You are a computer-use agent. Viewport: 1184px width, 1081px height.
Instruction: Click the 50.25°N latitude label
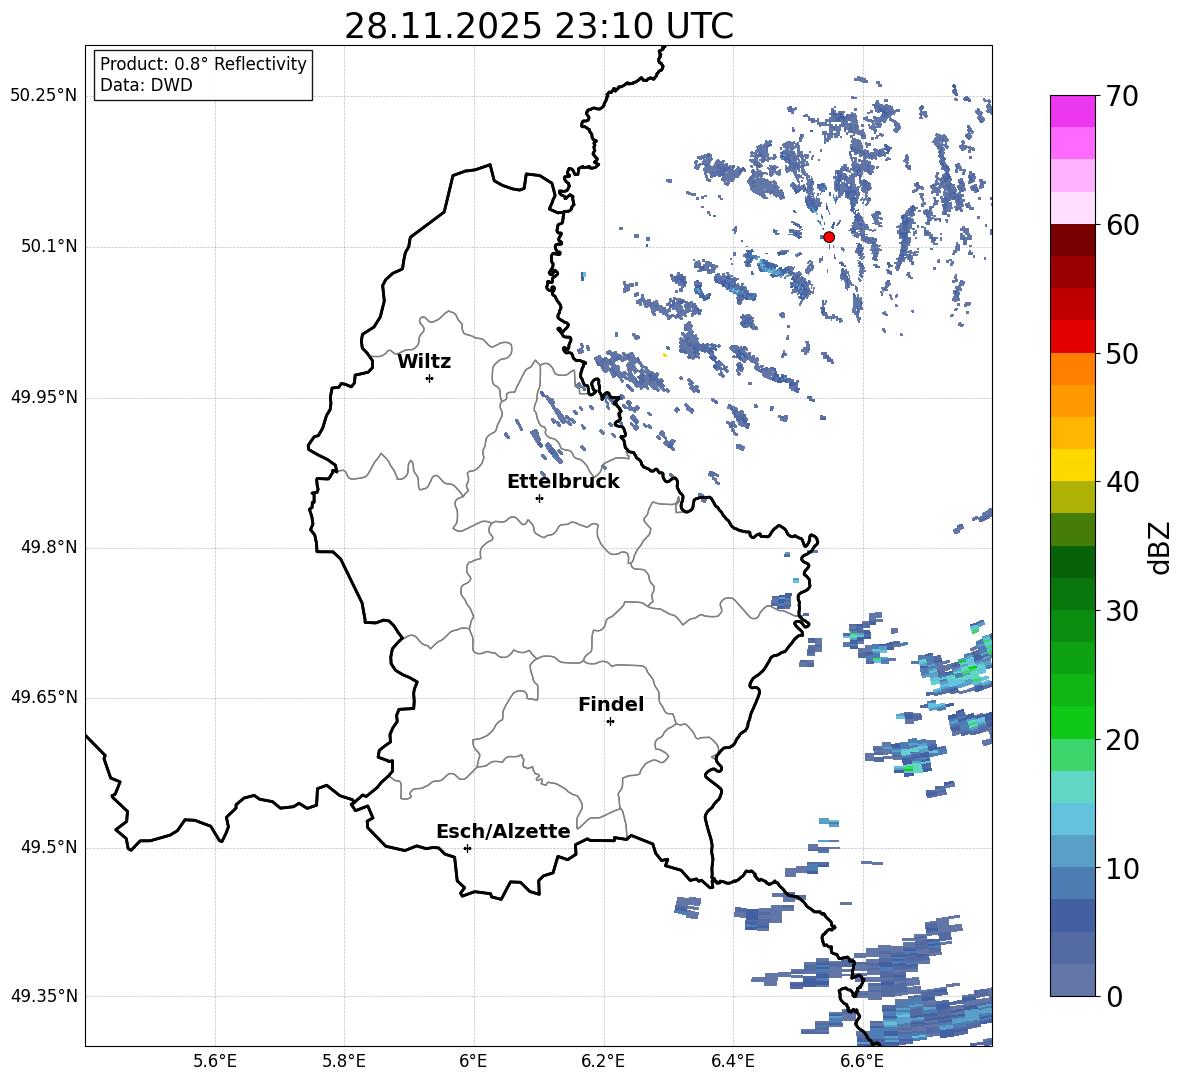[x=44, y=96]
